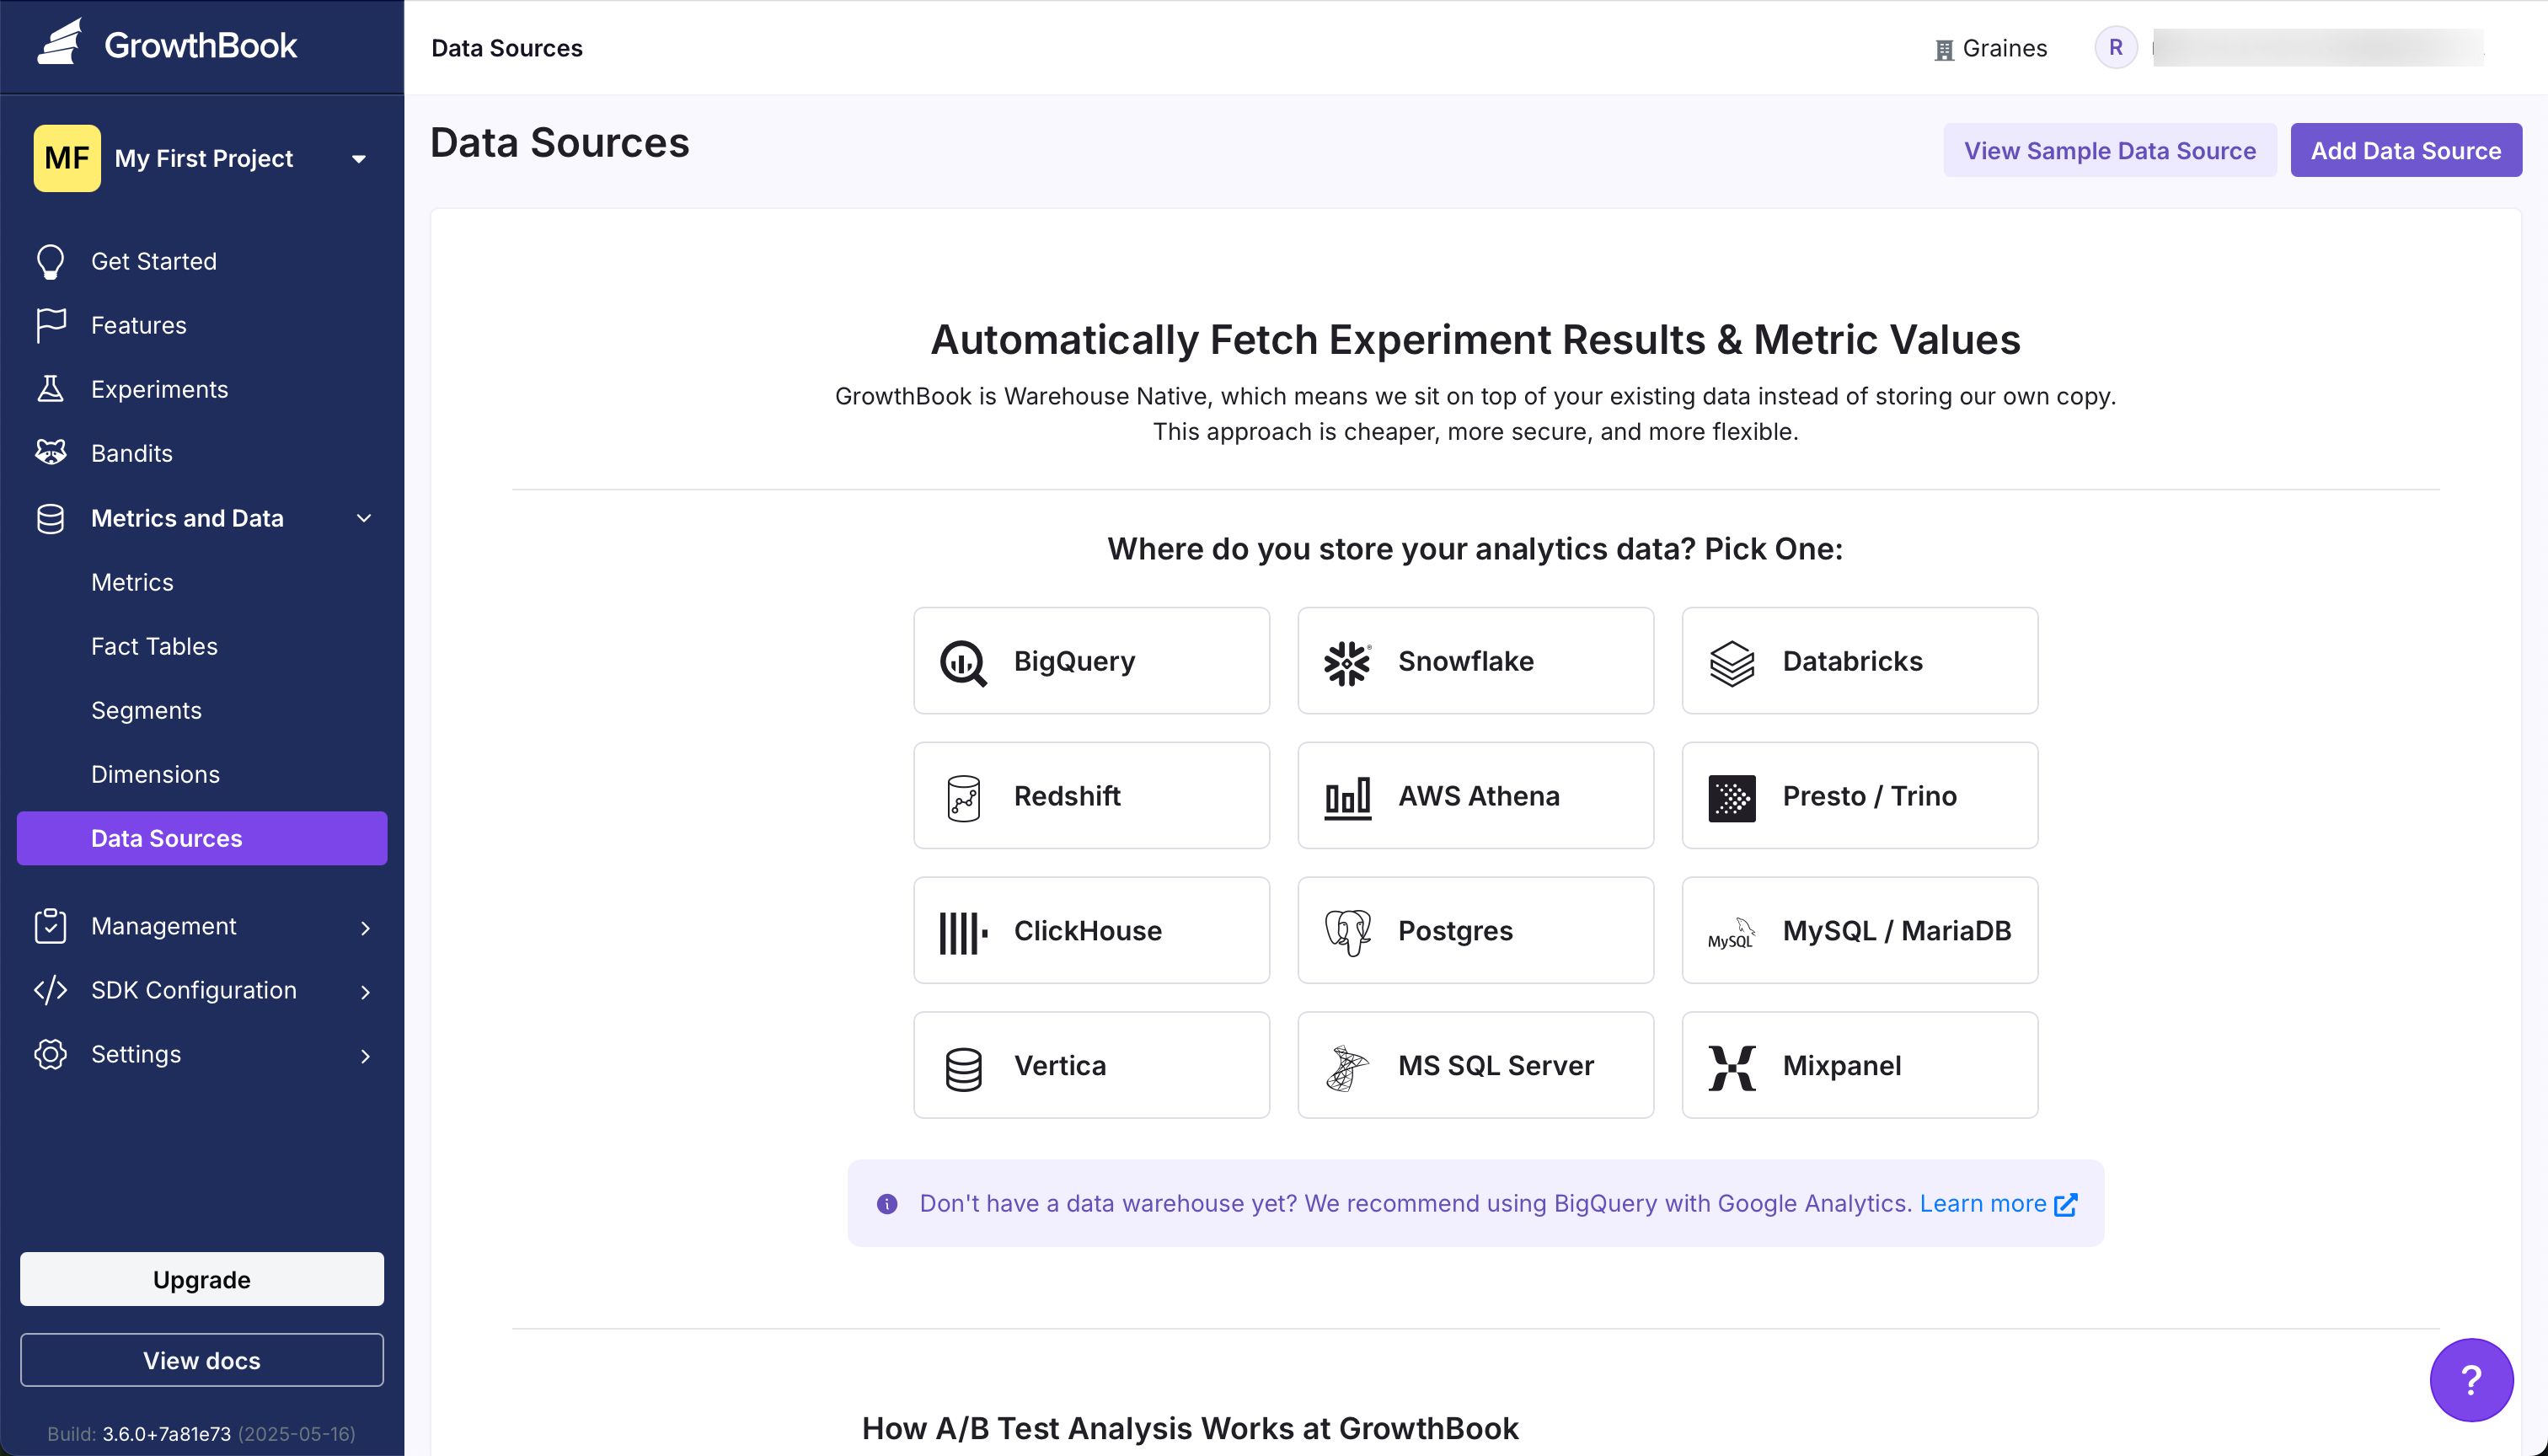Image resolution: width=2548 pixels, height=1456 pixels.
Task: Click 'Where do you store your analytics data?' heading
Action: tap(1475, 549)
